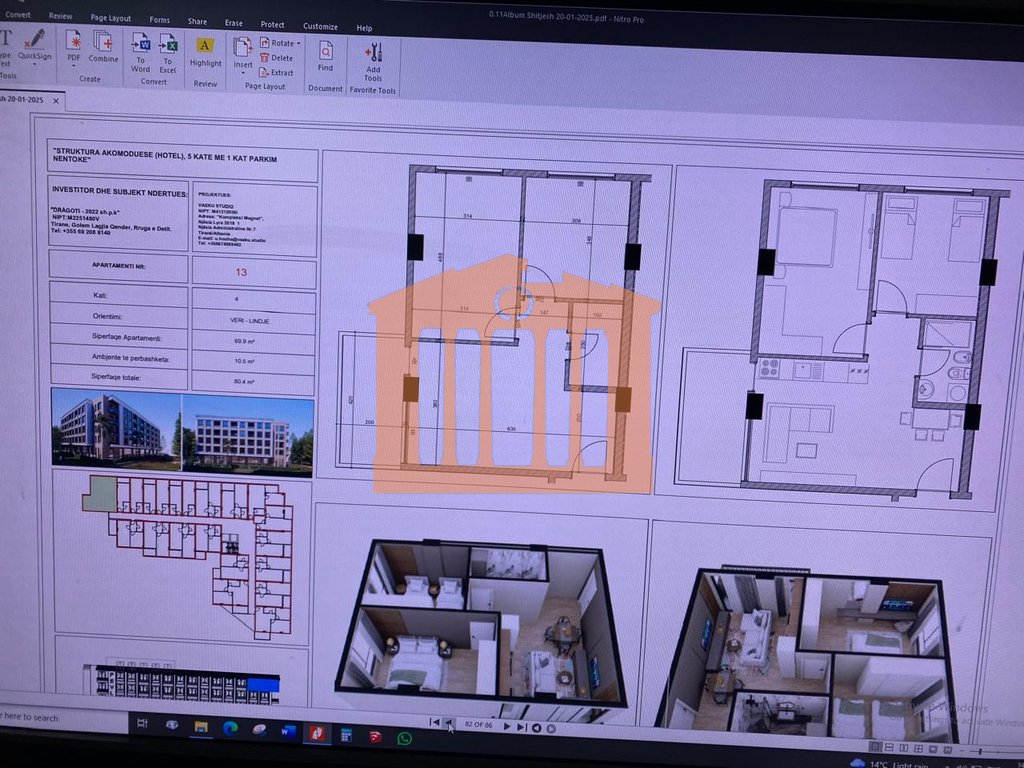Open the Protect ribbon tab
This screenshot has height=768, width=1024.
(x=272, y=24)
